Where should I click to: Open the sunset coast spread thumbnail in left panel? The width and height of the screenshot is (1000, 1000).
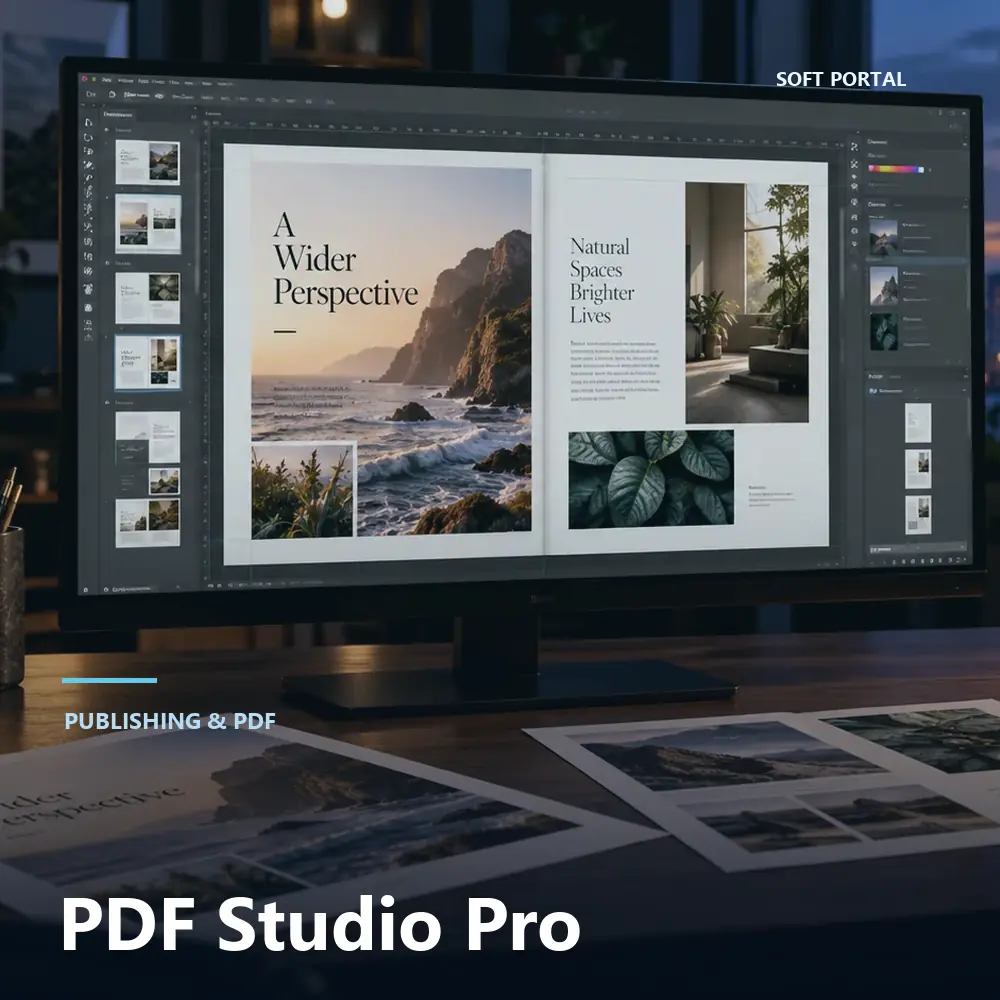tap(148, 224)
